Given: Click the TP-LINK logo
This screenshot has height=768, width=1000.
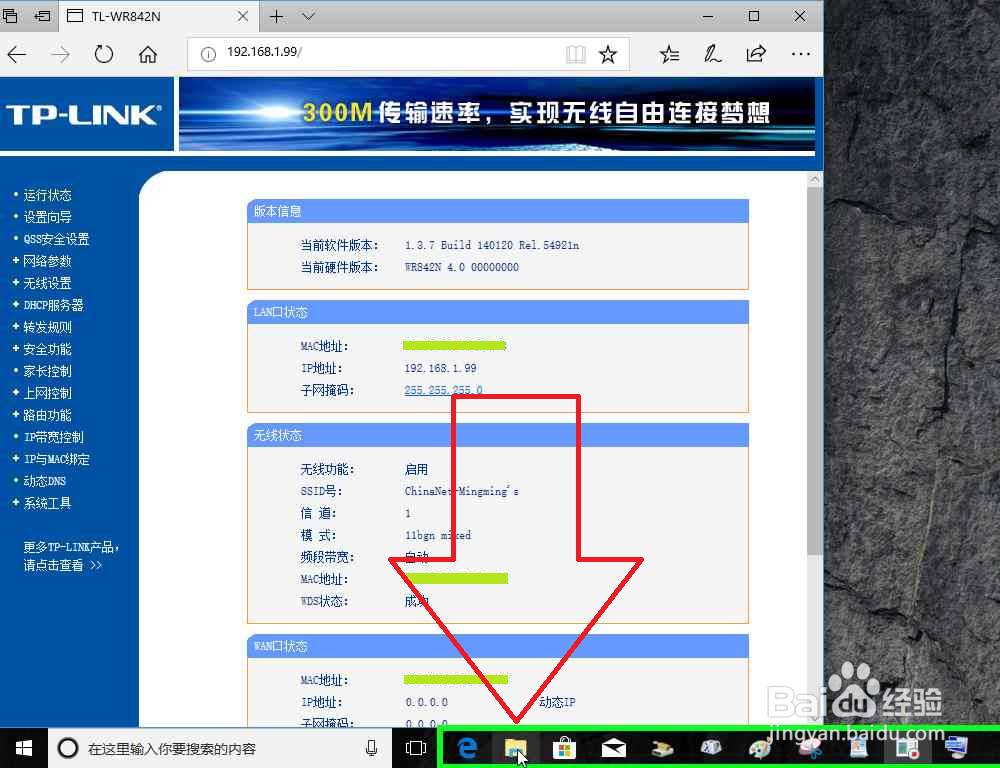Looking at the screenshot, I should pyautogui.click(x=84, y=115).
